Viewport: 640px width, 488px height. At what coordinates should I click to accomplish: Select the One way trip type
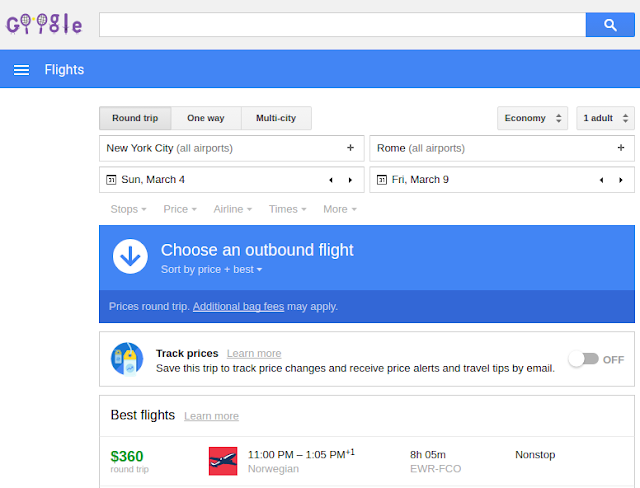coord(206,118)
